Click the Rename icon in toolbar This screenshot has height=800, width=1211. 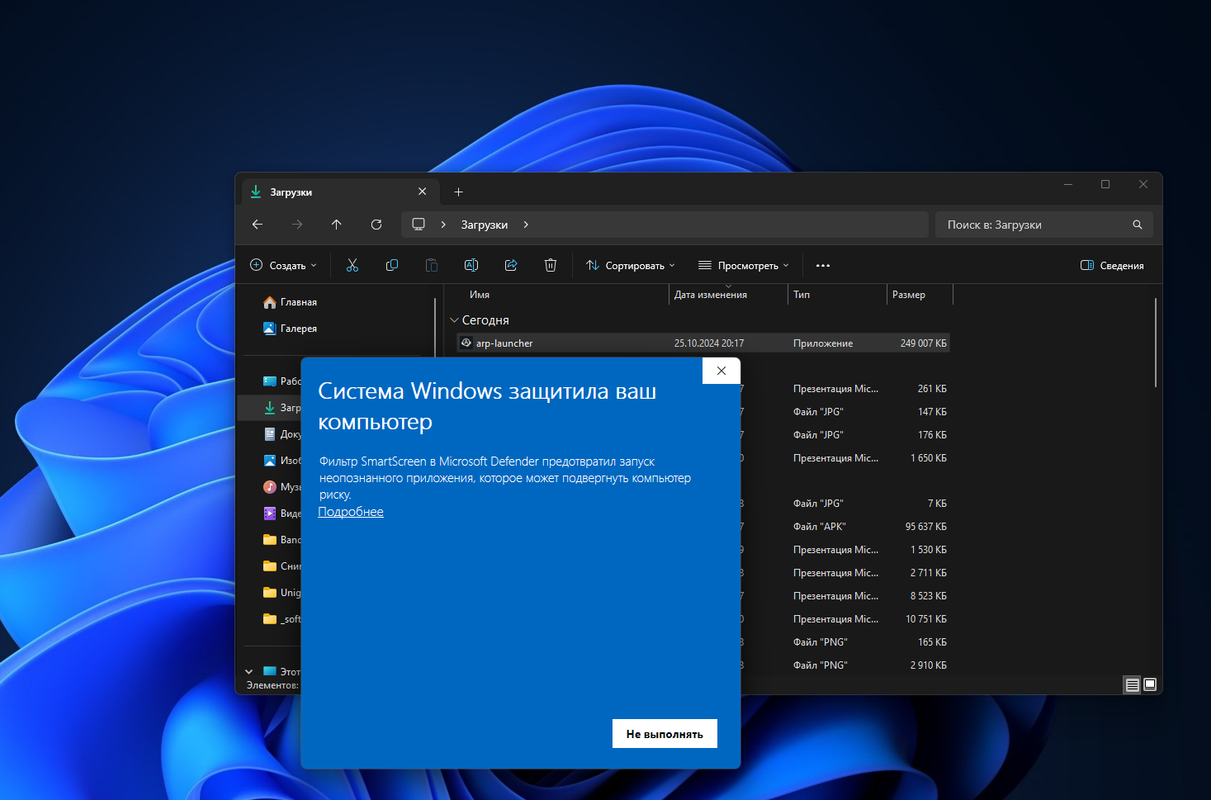[471, 265]
